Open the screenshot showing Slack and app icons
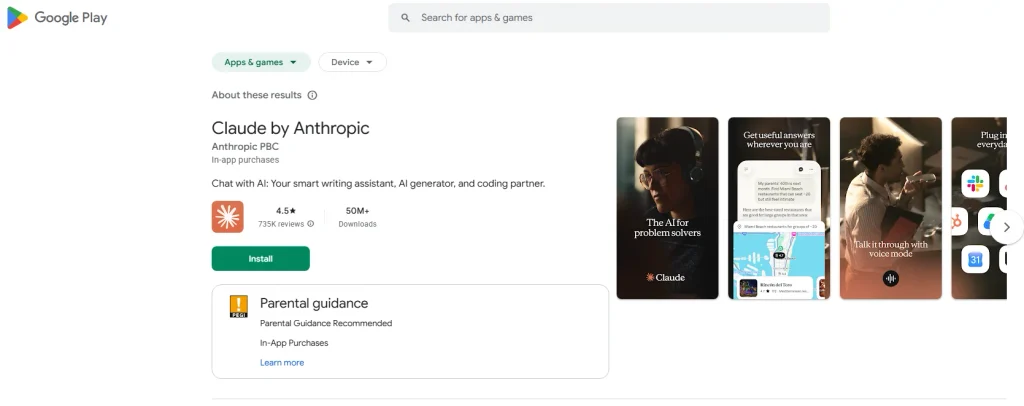Image resolution: width=1024 pixels, height=406 pixels. (979, 208)
